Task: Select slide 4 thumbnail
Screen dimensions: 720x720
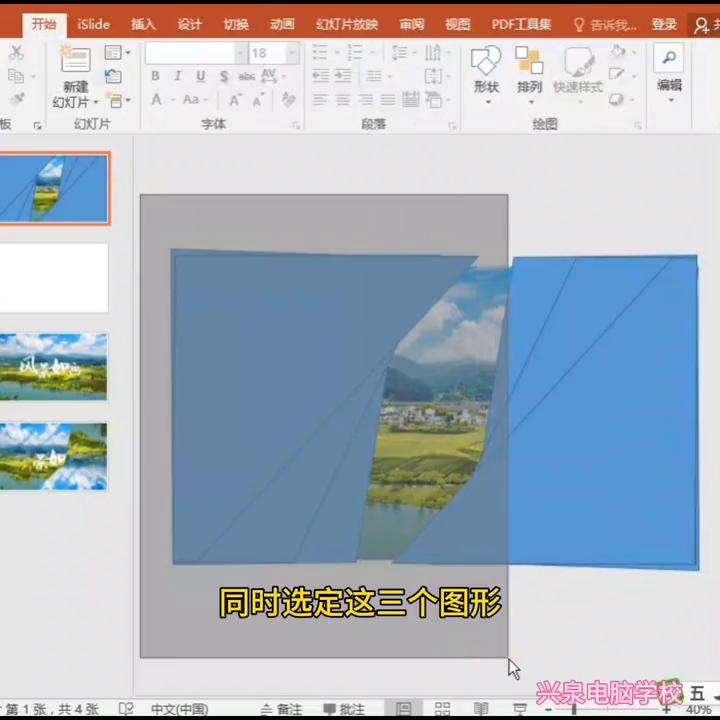Action: click(53, 456)
